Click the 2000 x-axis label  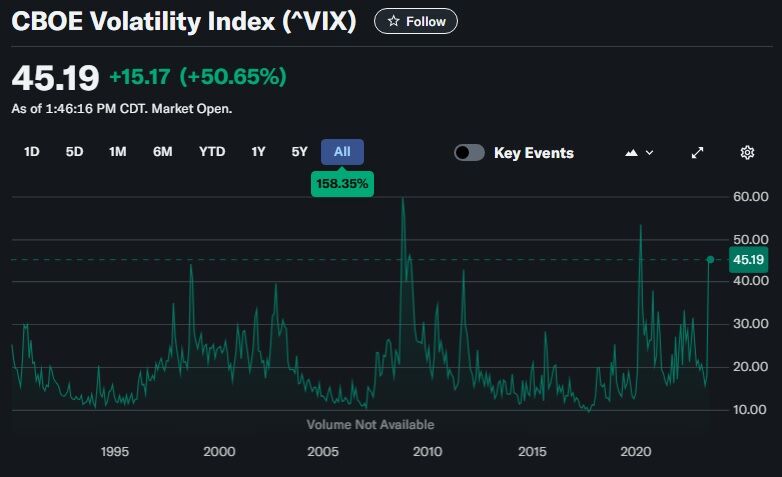pos(219,452)
